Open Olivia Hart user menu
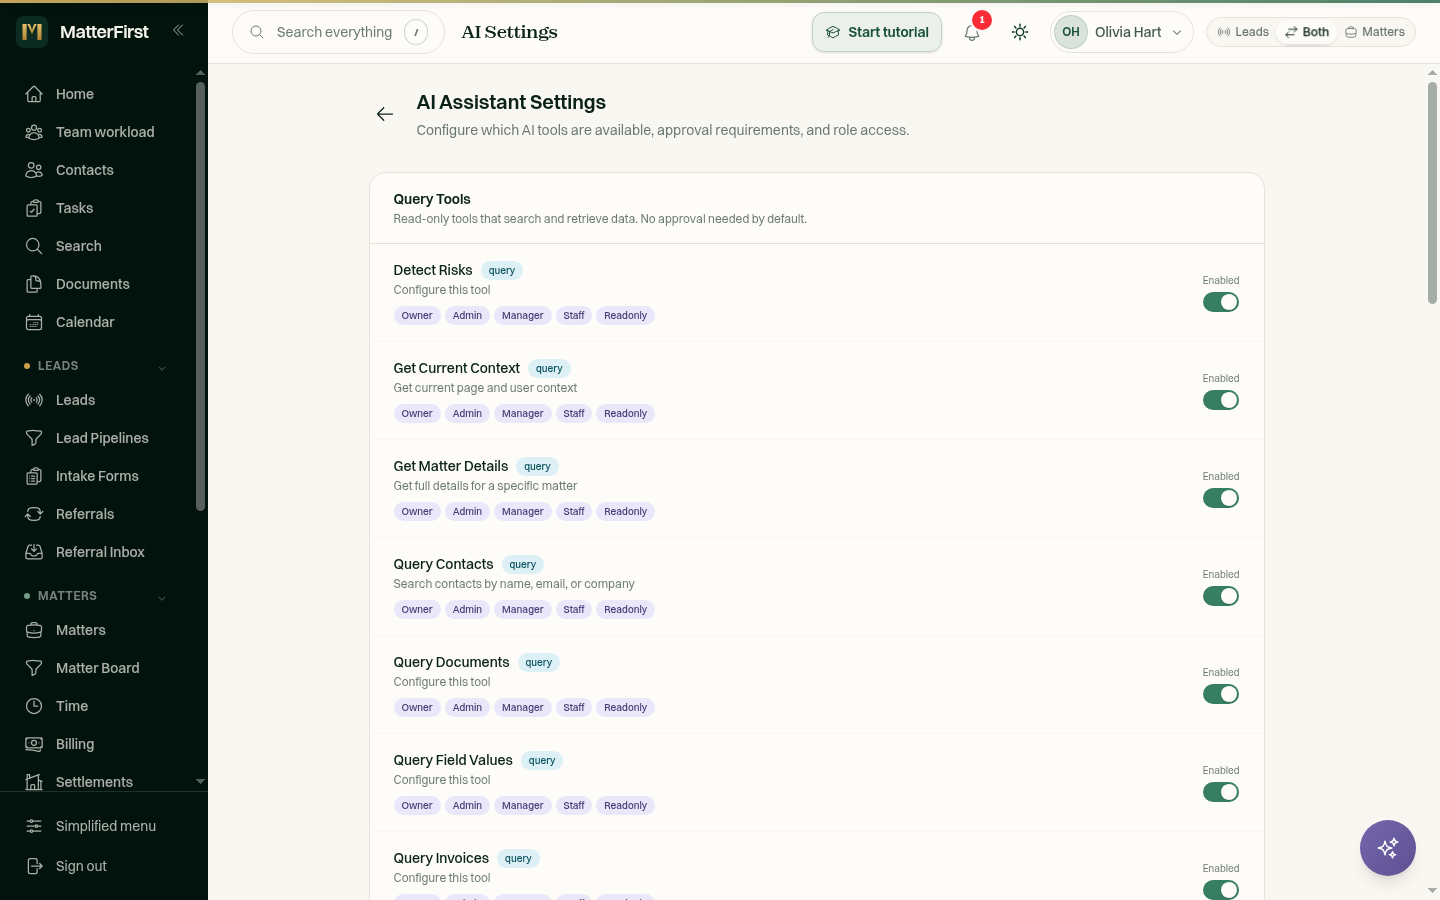The image size is (1440, 900). 1121,32
